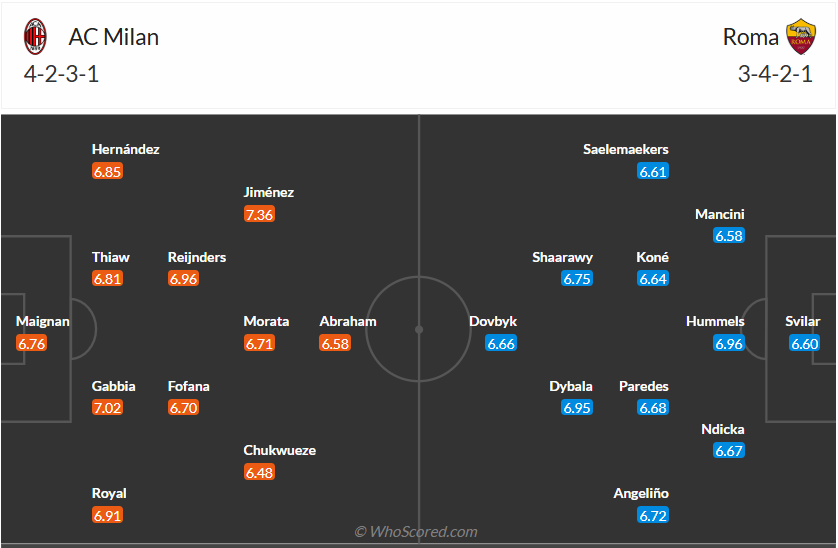Click the WhoScored.com watermark
The image size is (838, 548).
pos(416,532)
